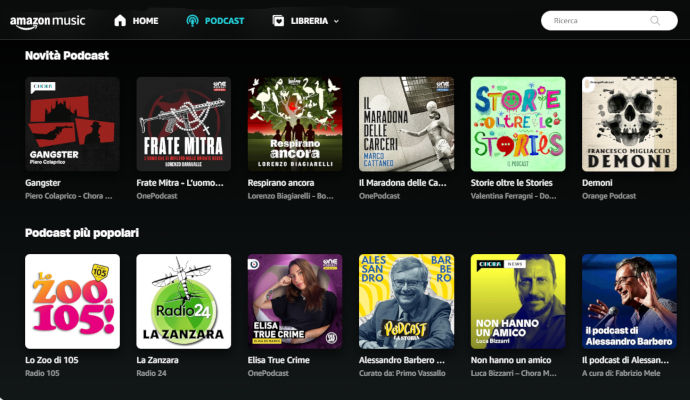Click the Amazon Music logo

(x=48, y=22)
